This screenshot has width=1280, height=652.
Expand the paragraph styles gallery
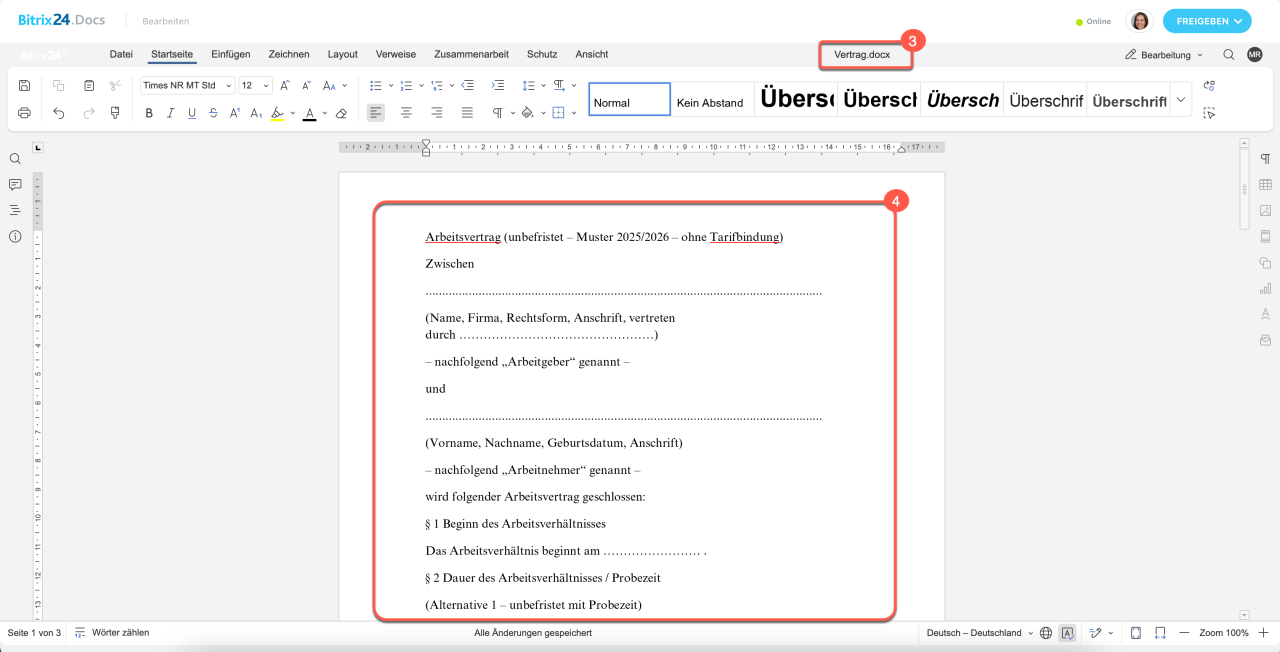(x=1180, y=100)
